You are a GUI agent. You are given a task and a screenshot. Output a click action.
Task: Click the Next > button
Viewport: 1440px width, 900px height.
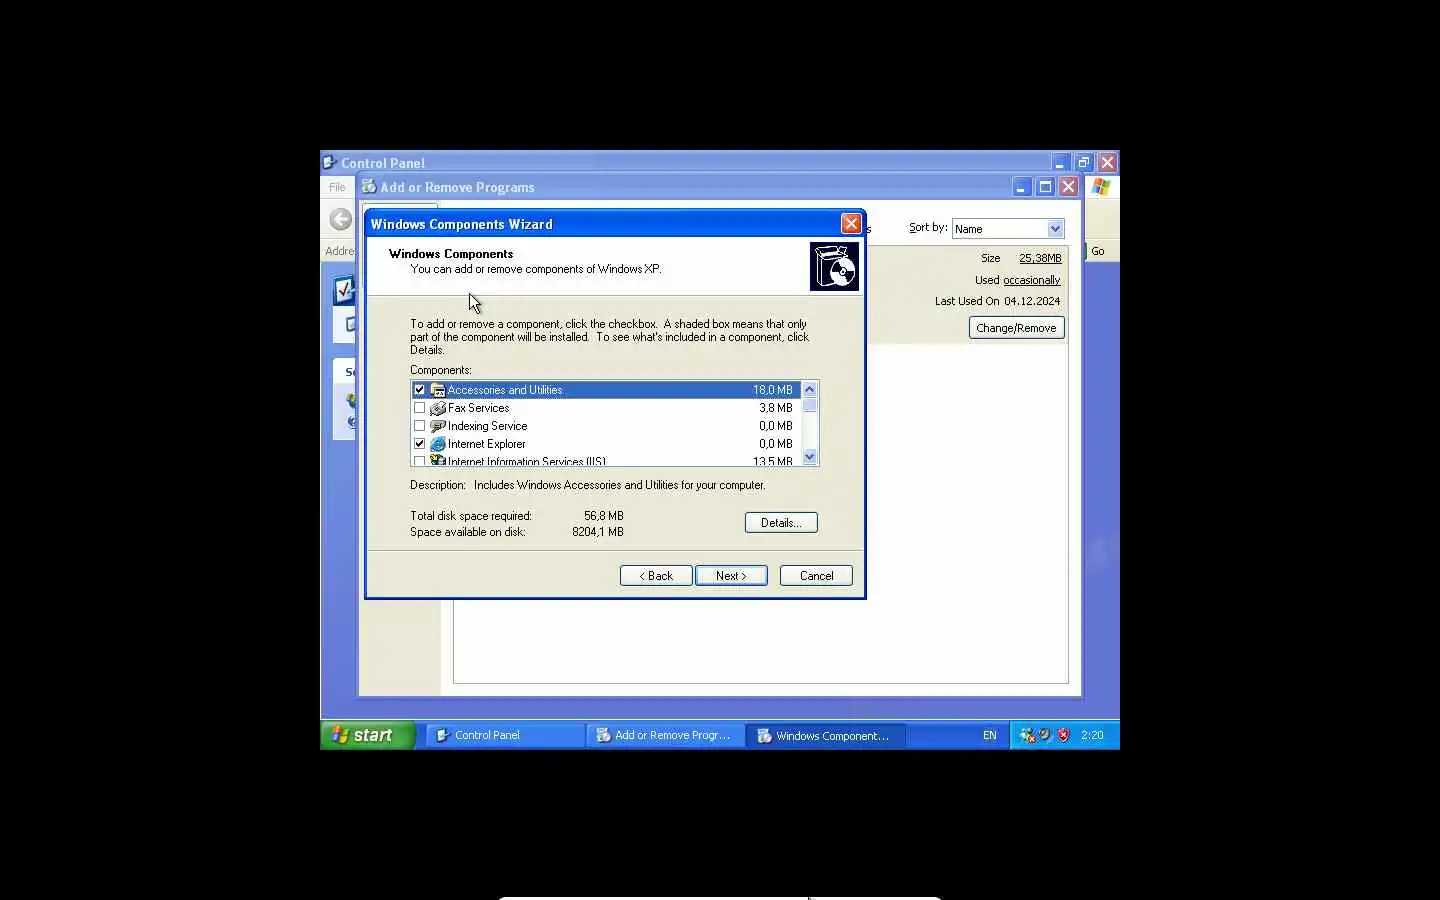tap(731, 576)
